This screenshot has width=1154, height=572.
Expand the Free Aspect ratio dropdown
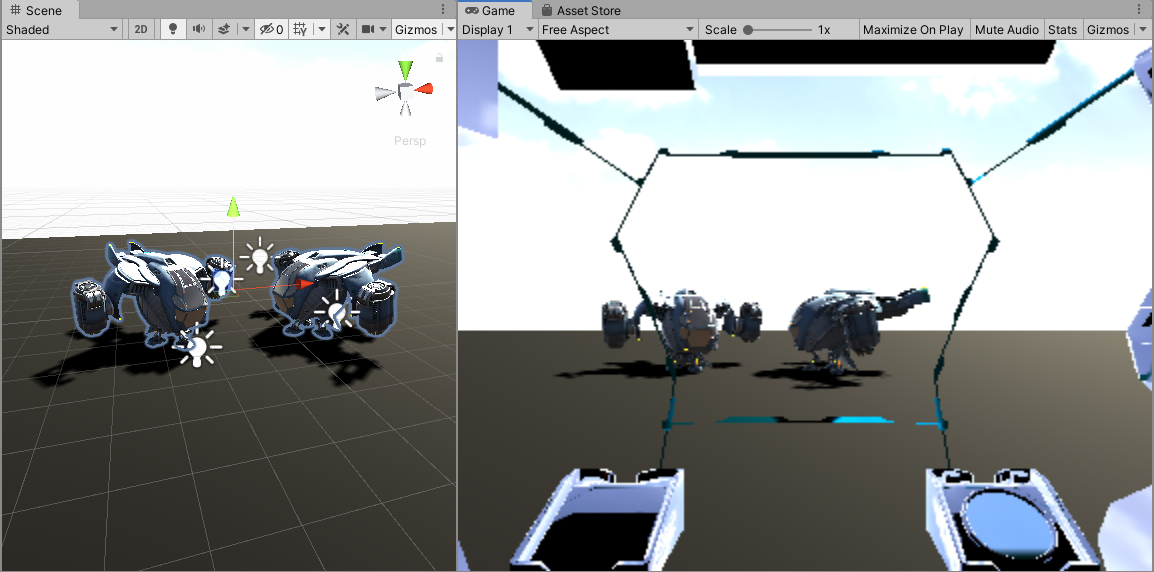coord(617,29)
